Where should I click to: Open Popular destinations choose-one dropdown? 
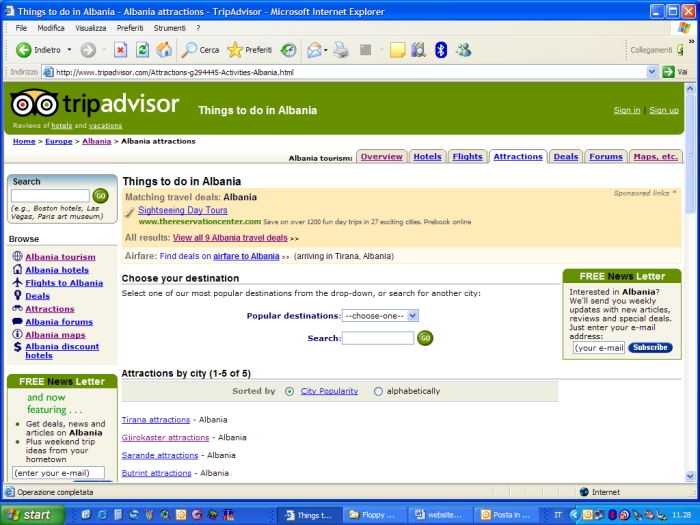coord(380,316)
